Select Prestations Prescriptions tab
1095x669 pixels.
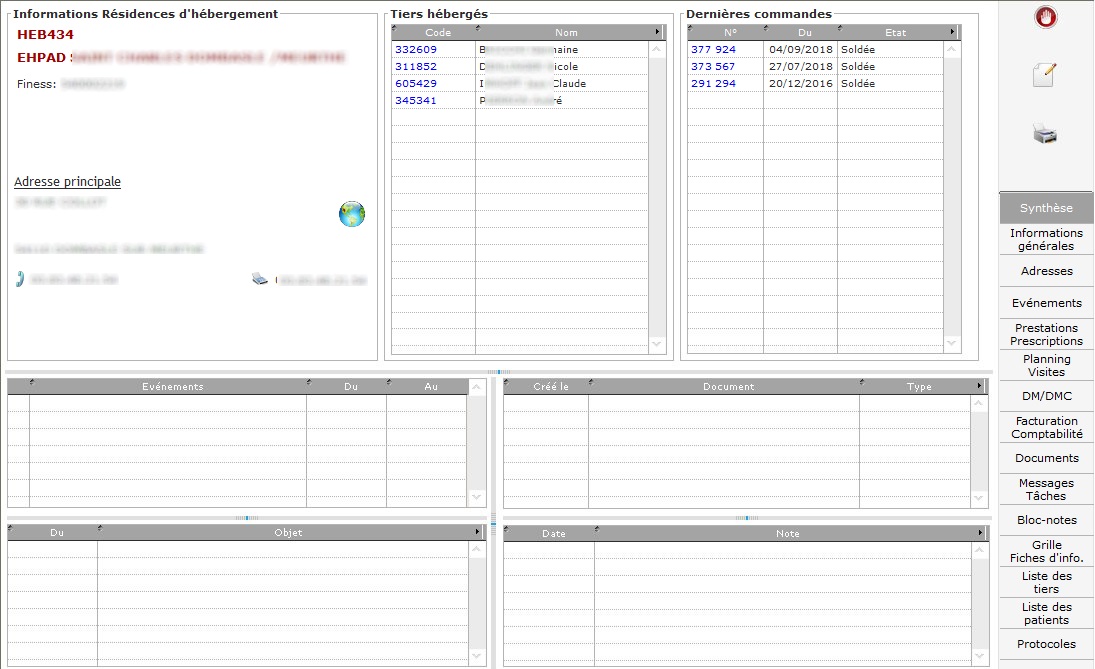(x=1046, y=334)
